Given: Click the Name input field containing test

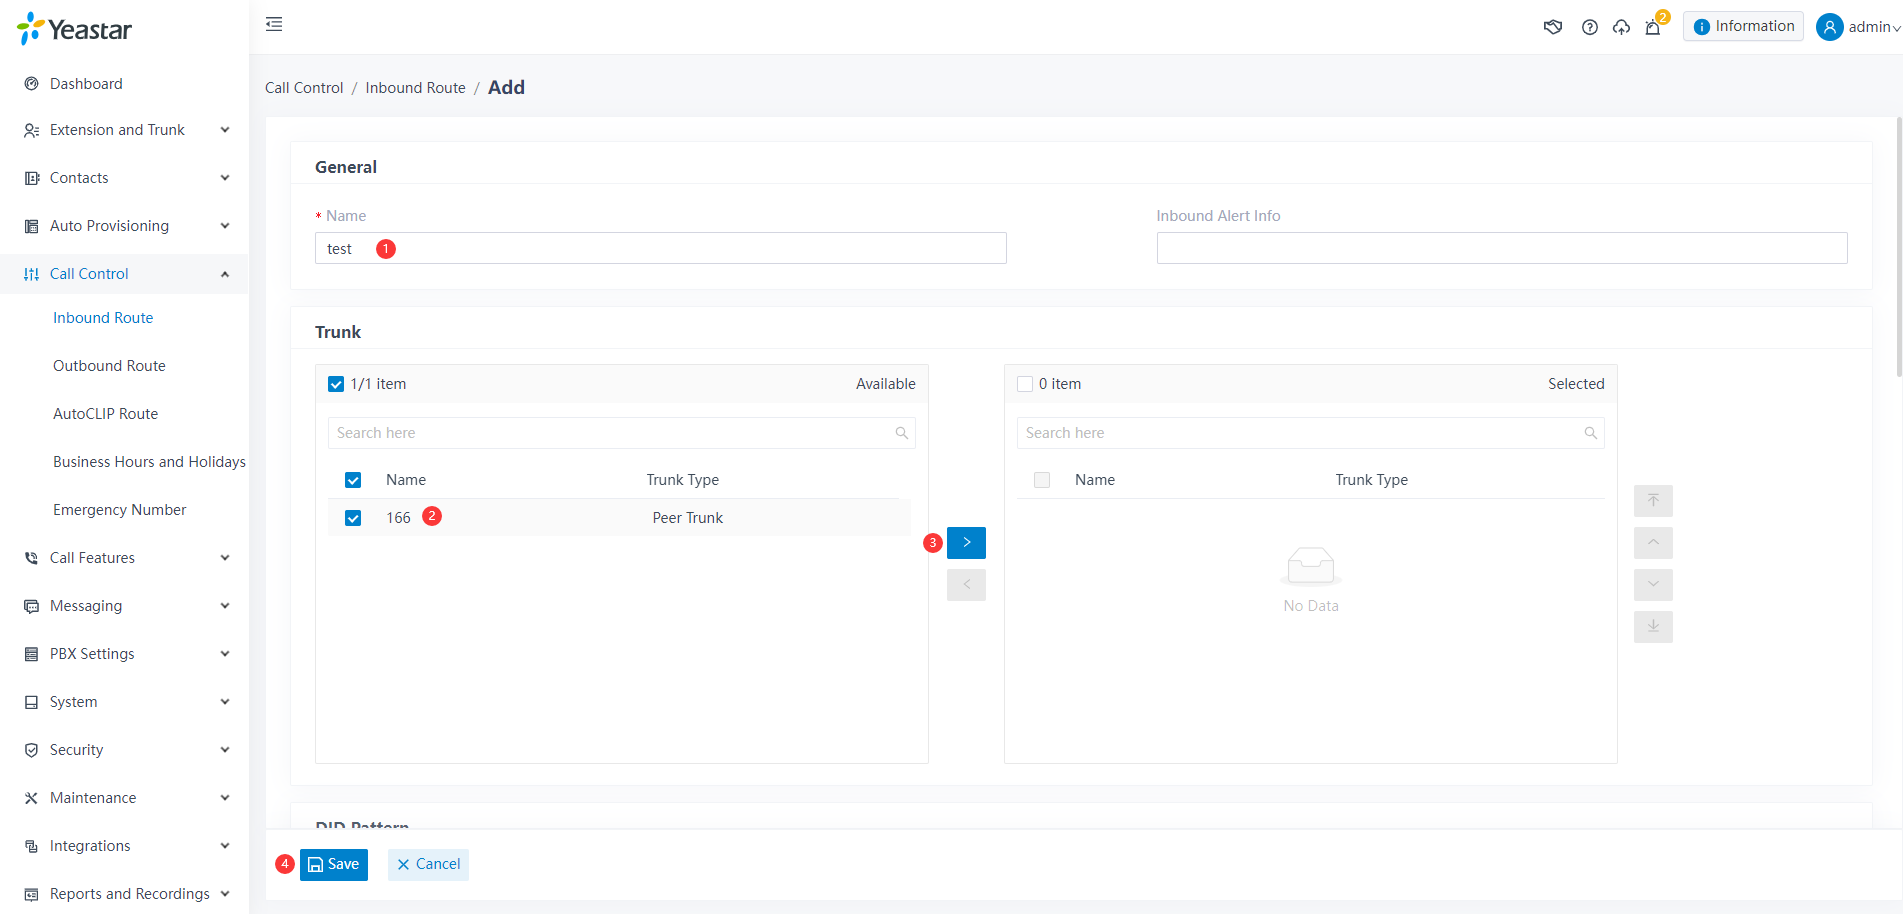Looking at the screenshot, I should 660,248.
